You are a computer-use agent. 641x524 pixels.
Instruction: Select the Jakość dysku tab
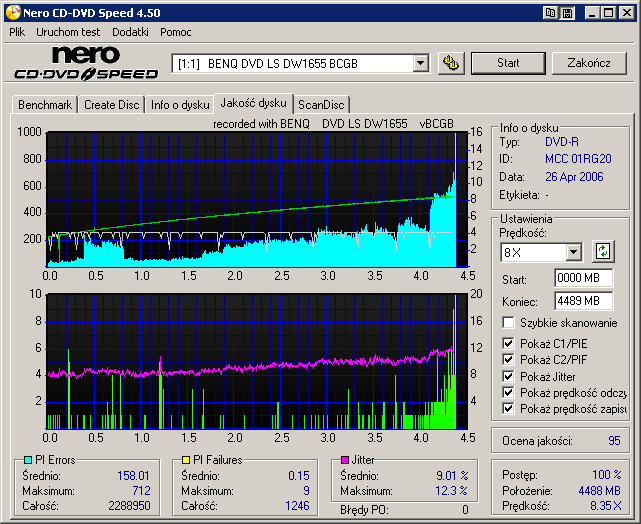click(x=253, y=103)
